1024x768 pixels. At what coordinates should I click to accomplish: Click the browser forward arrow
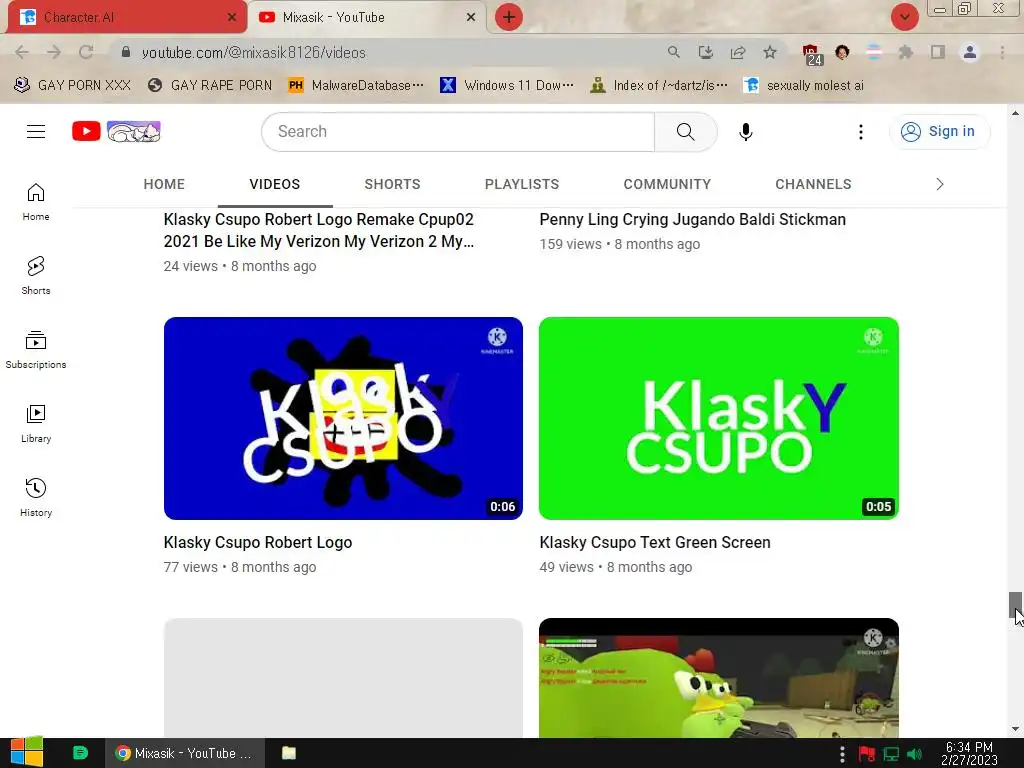pyautogui.click(x=54, y=52)
